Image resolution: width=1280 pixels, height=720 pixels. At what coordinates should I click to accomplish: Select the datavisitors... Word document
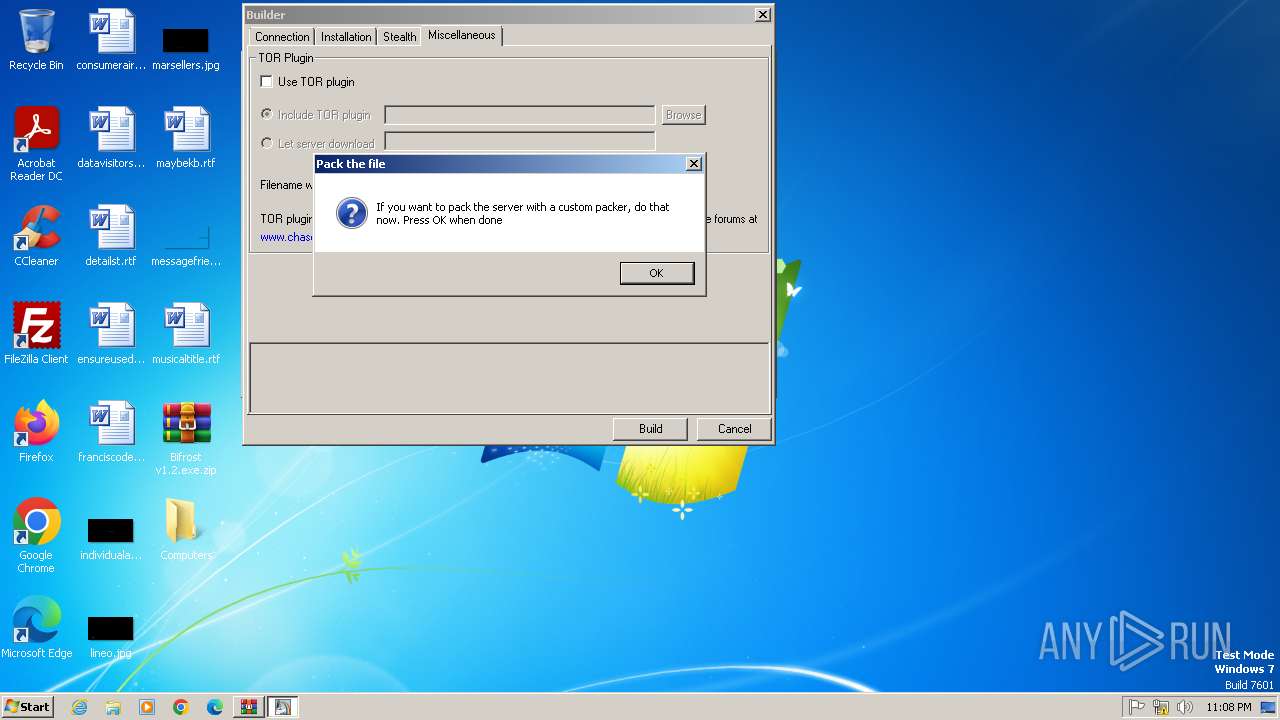coord(111,138)
